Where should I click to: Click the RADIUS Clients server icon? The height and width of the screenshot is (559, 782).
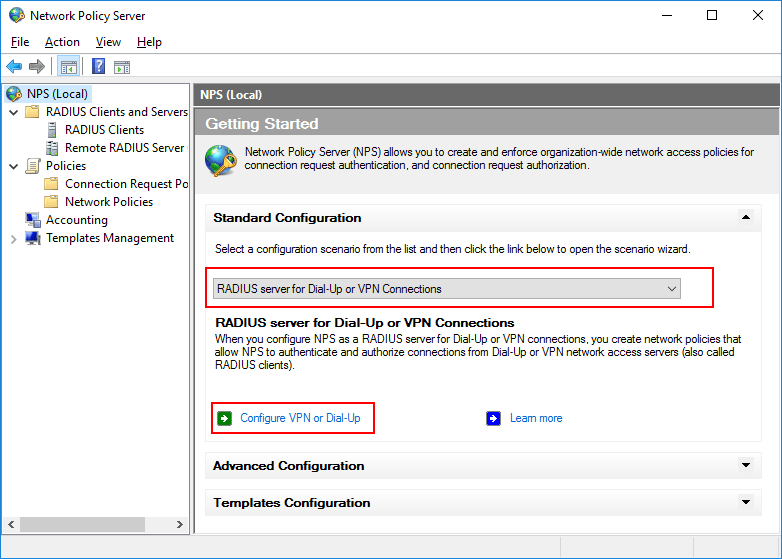pyautogui.click(x=52, y=130)
